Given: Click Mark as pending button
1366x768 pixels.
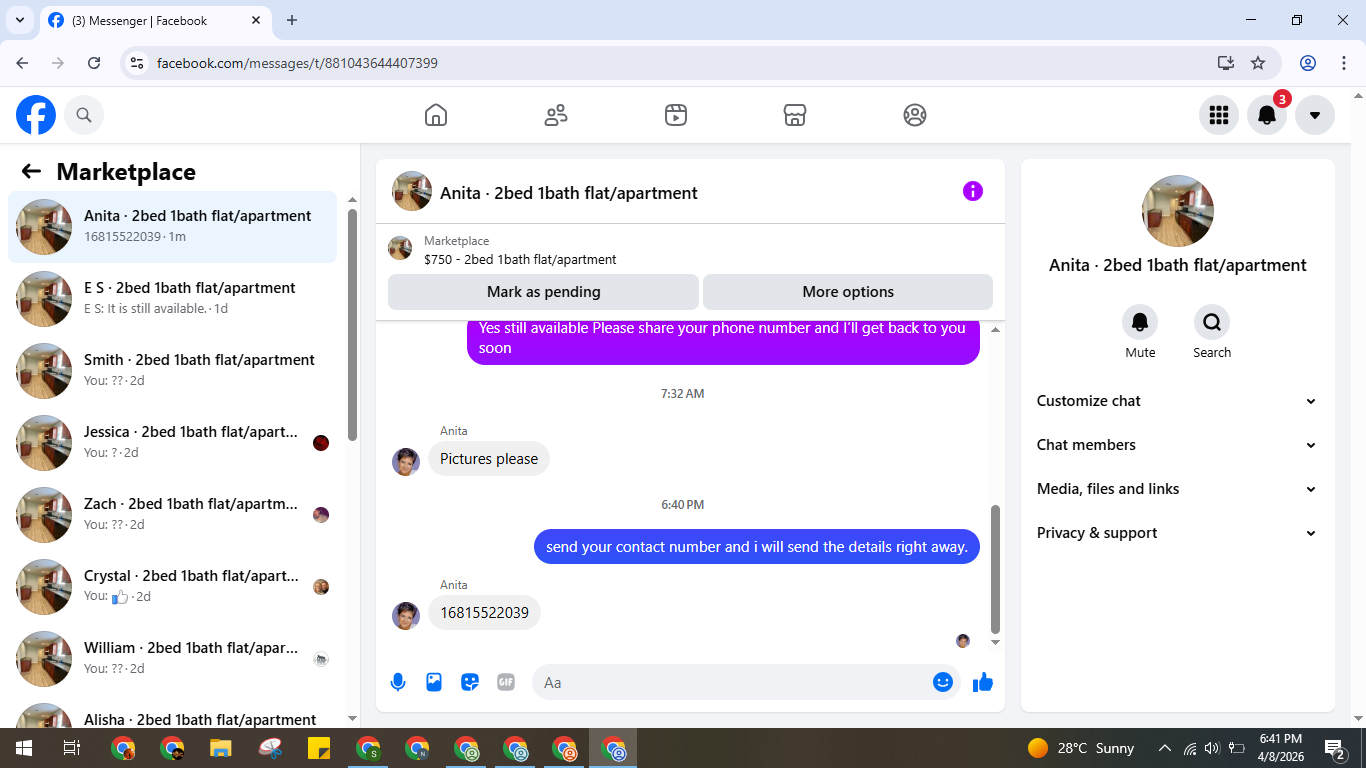Looking at the screenshot, I should 543,292.
